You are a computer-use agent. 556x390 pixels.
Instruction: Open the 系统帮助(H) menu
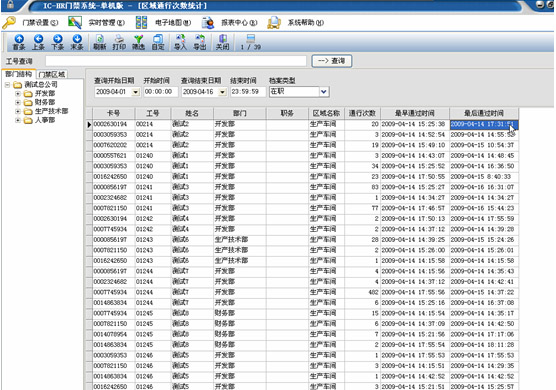coord(306,23)
